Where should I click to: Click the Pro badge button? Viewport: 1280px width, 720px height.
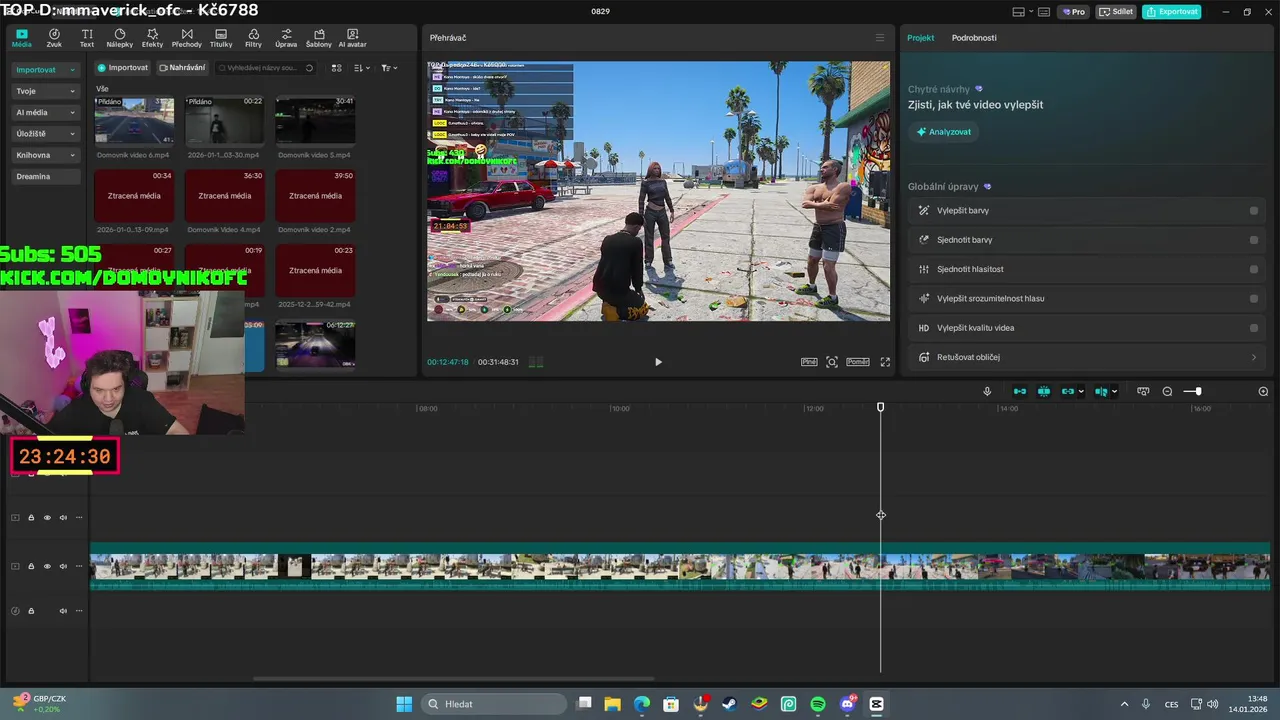pos(1074,12)
